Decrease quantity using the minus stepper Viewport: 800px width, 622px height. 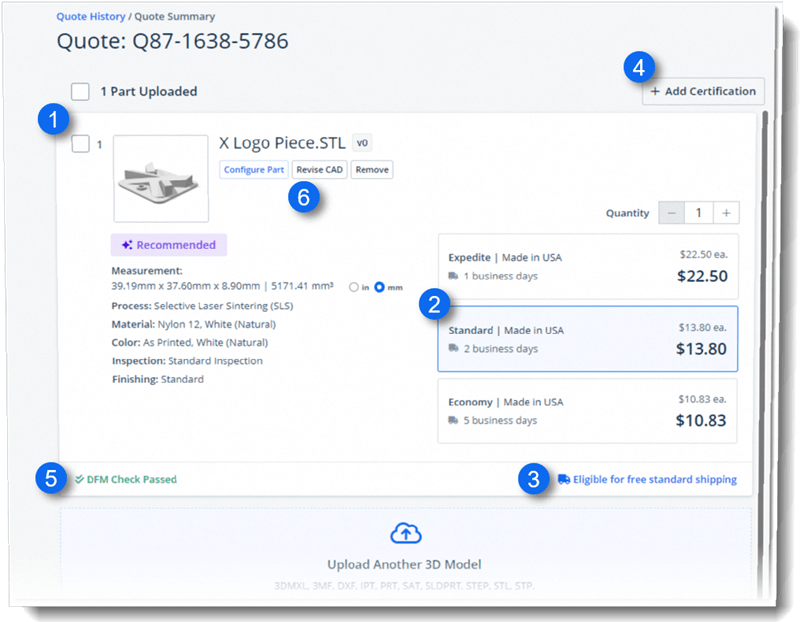(672, 212)
